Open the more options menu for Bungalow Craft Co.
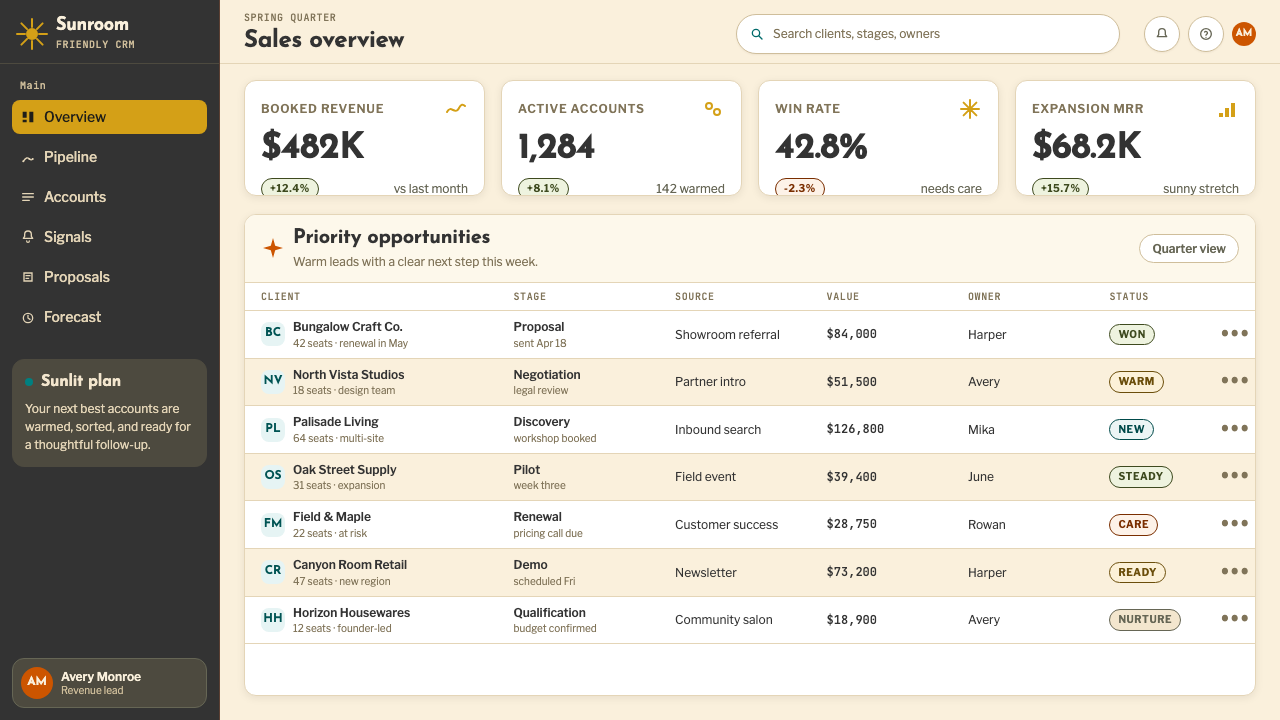The image size is (1280, 720). point(1235,333)
